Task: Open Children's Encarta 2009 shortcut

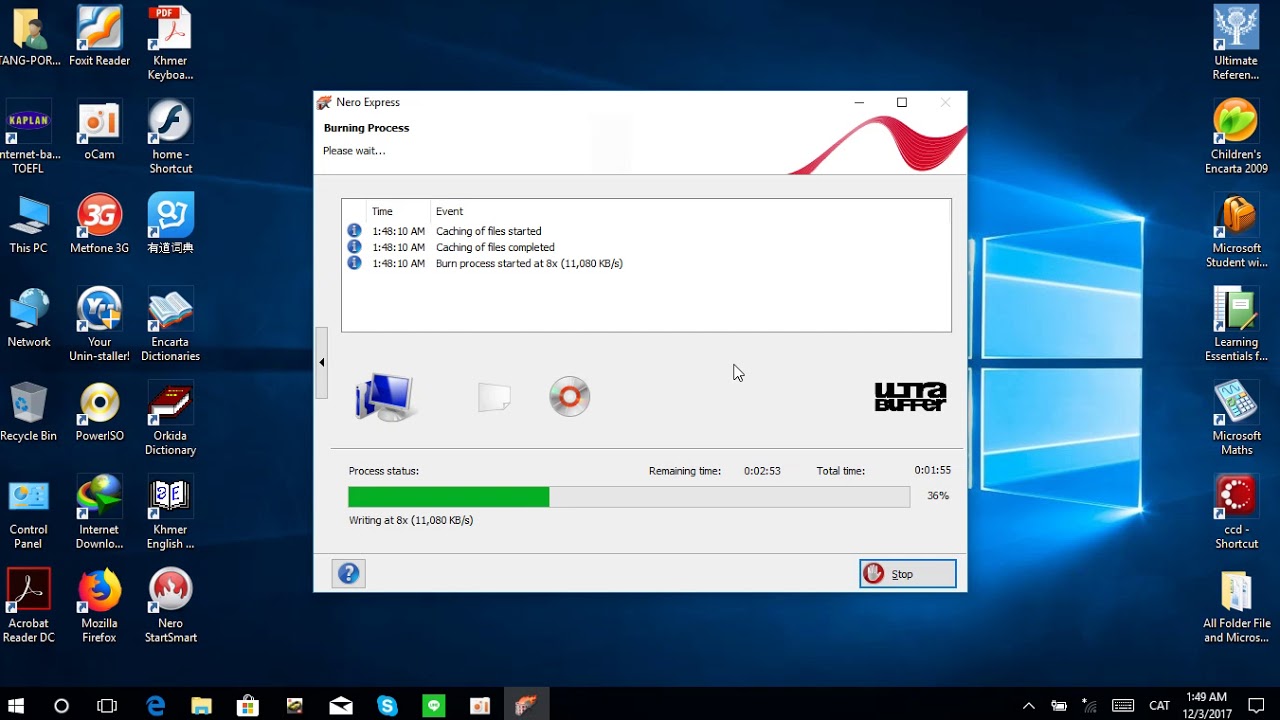Action: pos(1236,137)
